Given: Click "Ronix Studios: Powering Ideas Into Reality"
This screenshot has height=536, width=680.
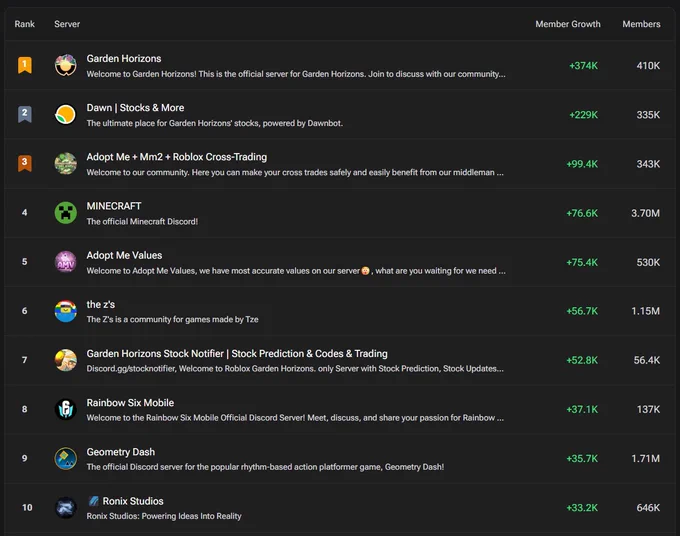Looking at the screenshot, I should [164, 516].
